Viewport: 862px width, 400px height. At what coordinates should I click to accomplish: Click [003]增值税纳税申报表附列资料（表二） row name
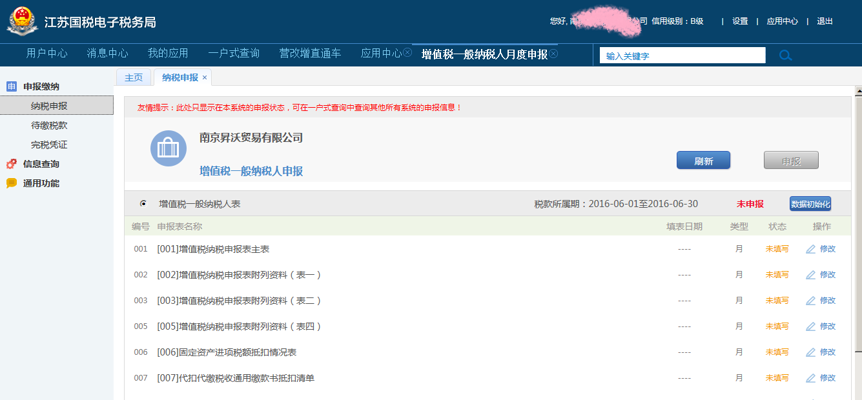pos(239,301)
